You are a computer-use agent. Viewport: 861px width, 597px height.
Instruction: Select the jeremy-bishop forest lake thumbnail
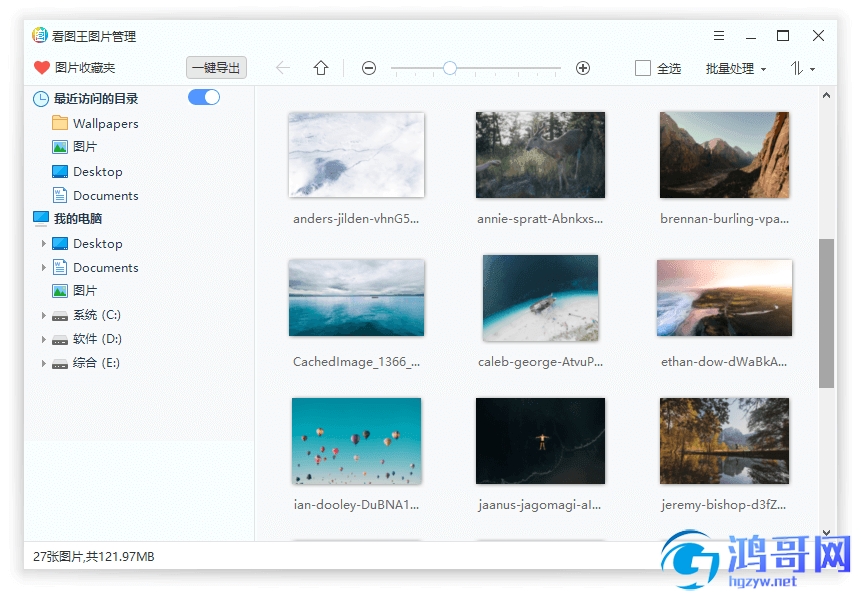pyautogui.click(x=724, y=441)
